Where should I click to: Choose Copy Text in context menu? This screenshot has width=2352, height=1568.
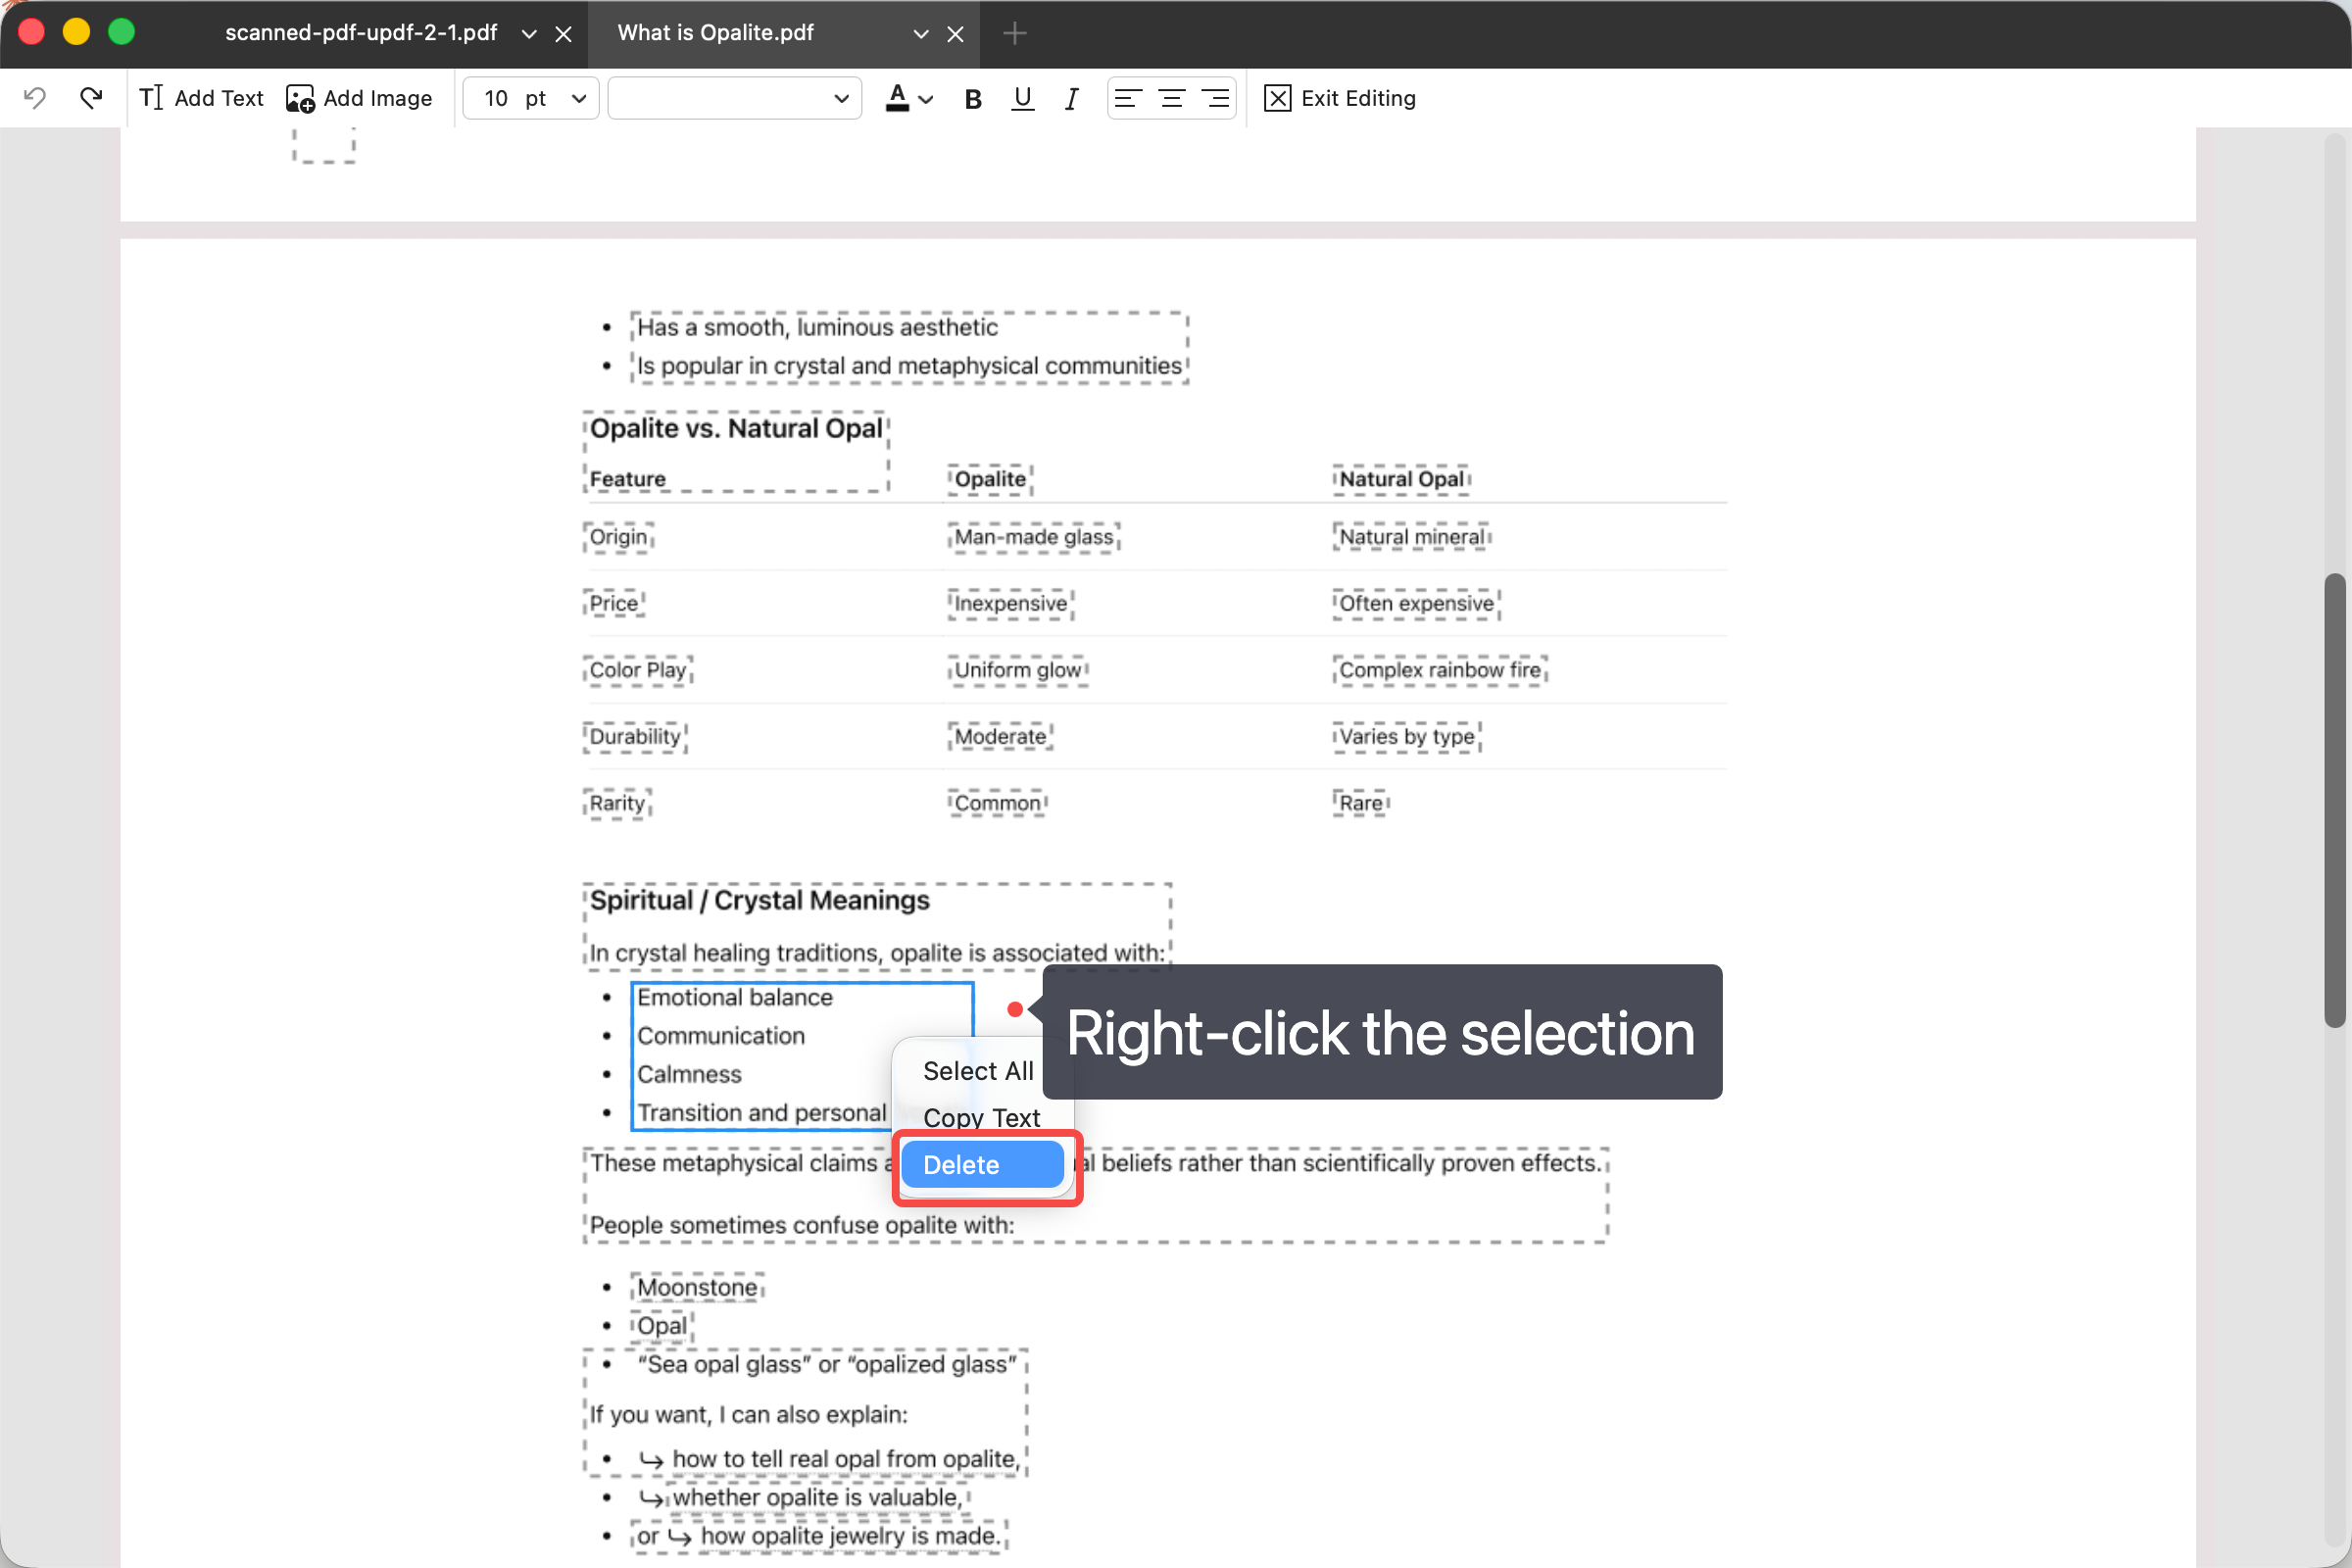pos(981,1118)
